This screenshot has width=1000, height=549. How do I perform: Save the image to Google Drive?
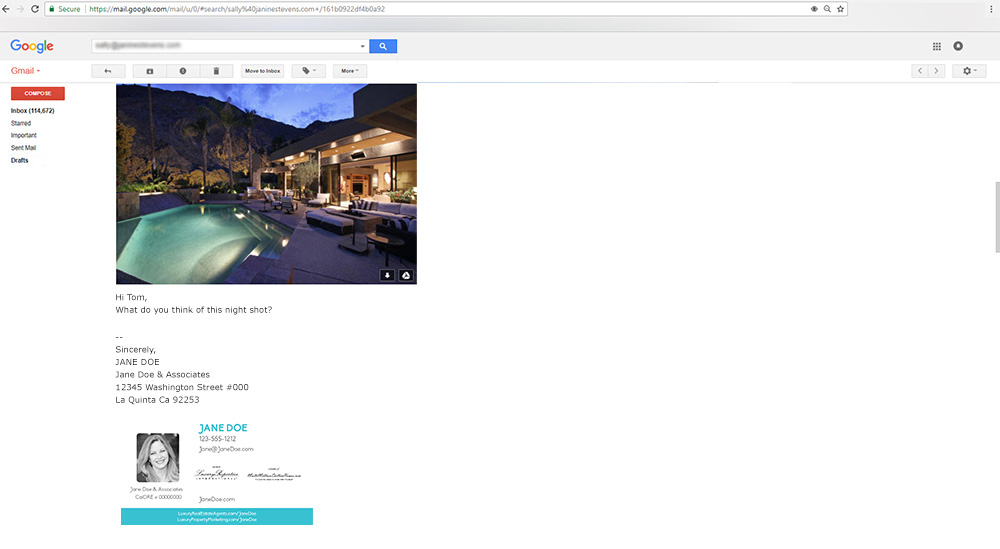[406, 275]
